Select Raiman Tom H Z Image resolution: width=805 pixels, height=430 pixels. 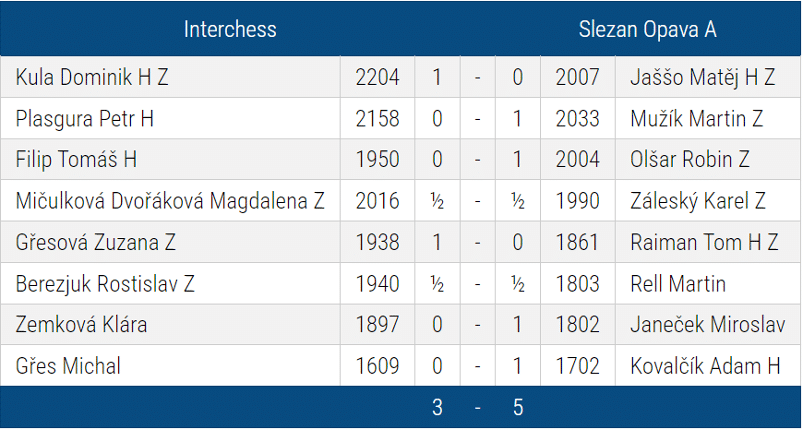pyautogui.click(x=704, y=242)
